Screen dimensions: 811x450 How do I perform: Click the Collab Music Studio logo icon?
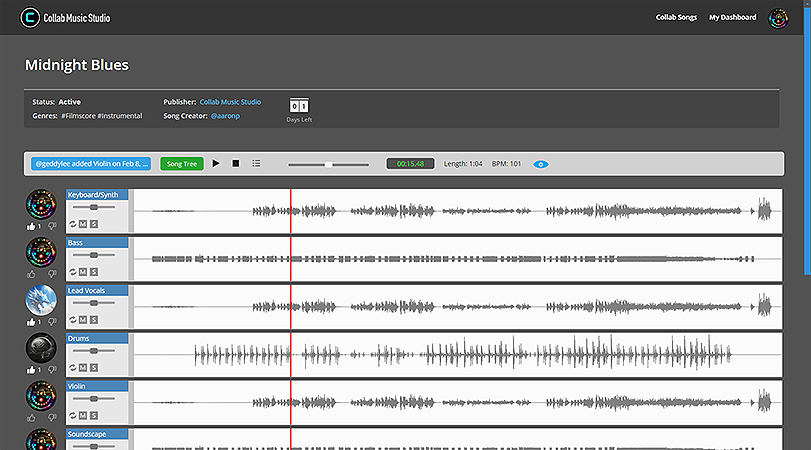click(29, 18)
